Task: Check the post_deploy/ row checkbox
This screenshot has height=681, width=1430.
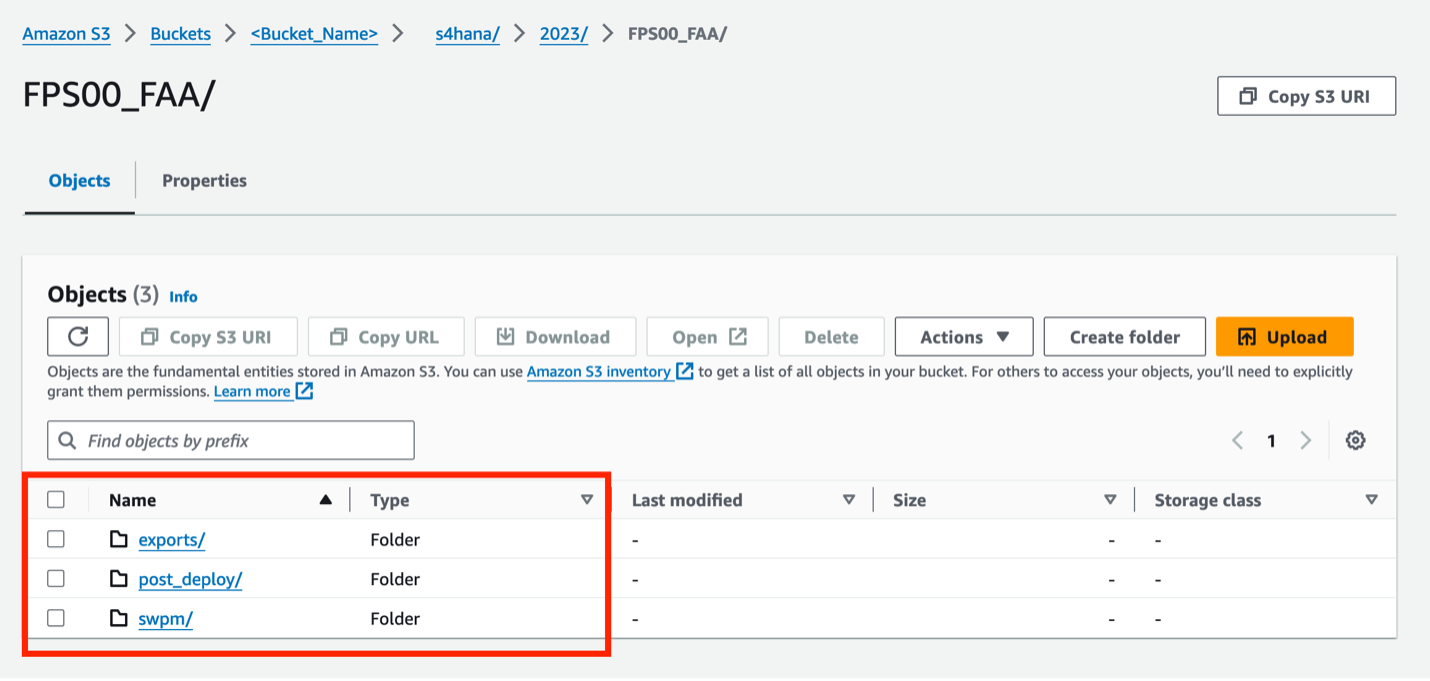Action: tap(56, 579)
